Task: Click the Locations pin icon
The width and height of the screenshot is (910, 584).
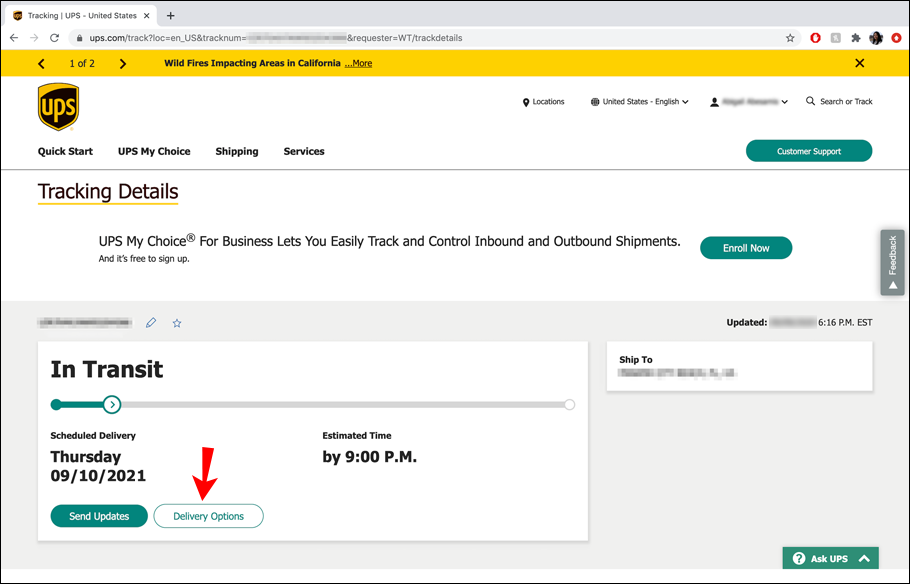Action: [526, 102]
